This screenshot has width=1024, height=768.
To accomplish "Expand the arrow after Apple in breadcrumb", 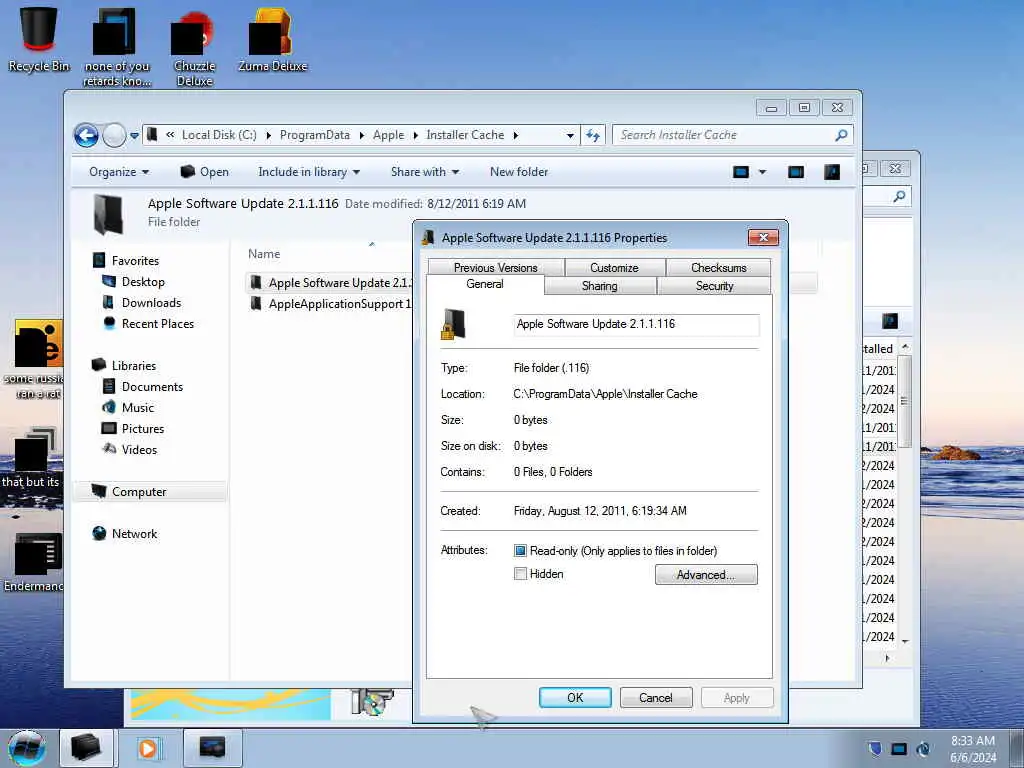I will point(415,135).
